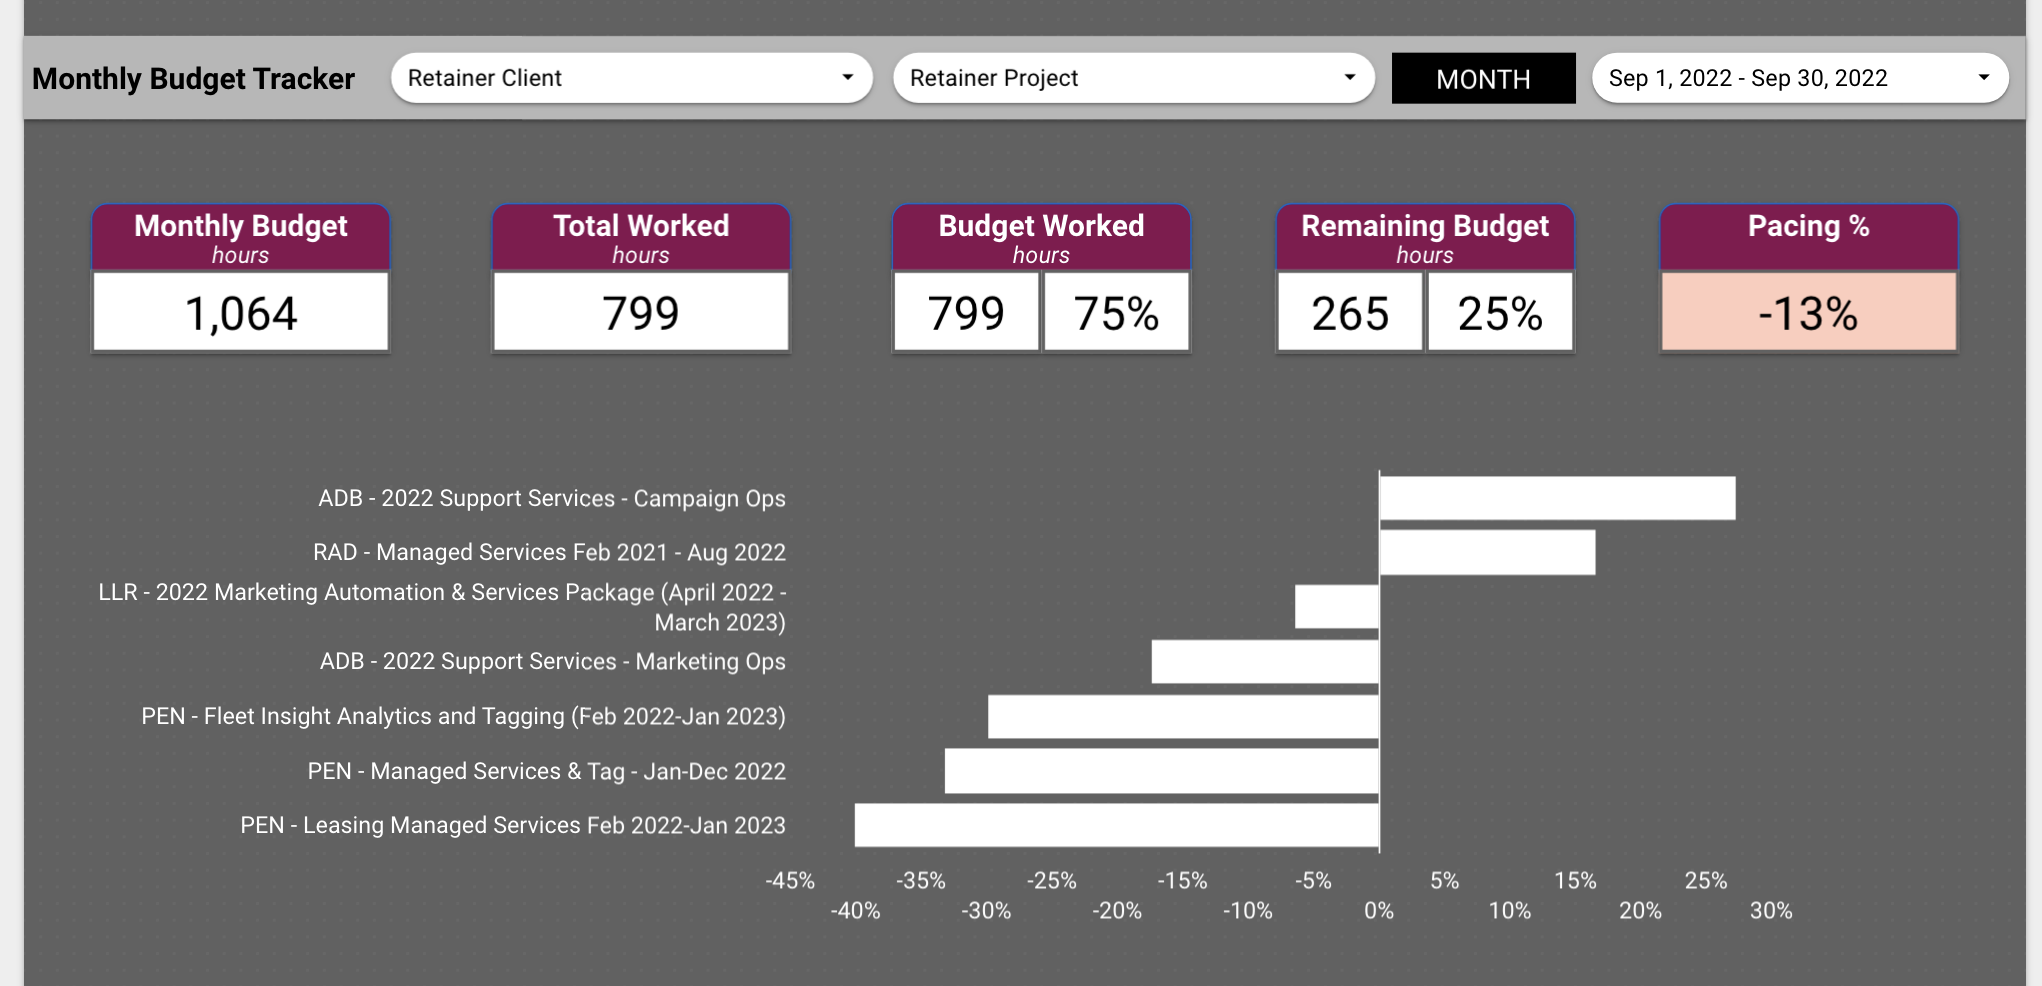Expand the Retainer Project filter arrow
2042x986 pixels.
pos(1350,78)
